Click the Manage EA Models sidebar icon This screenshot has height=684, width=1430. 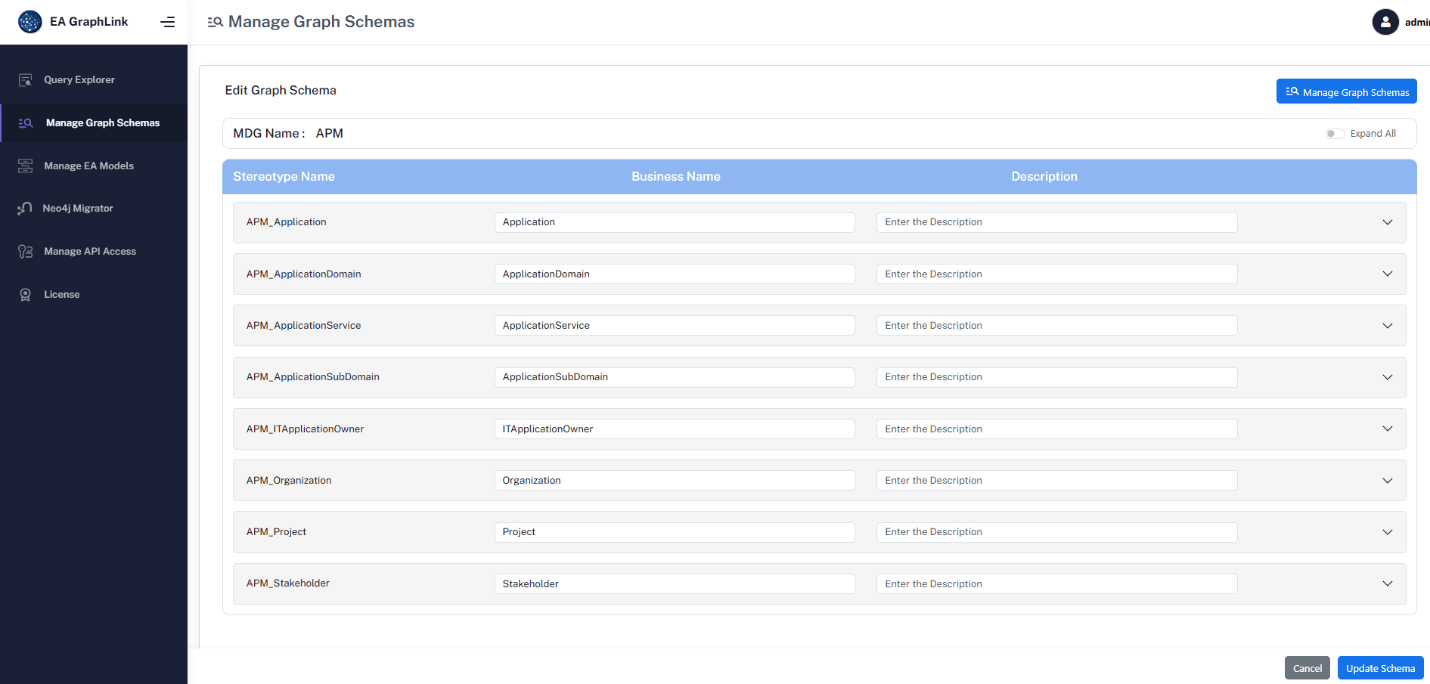click(x=26, y=166)
